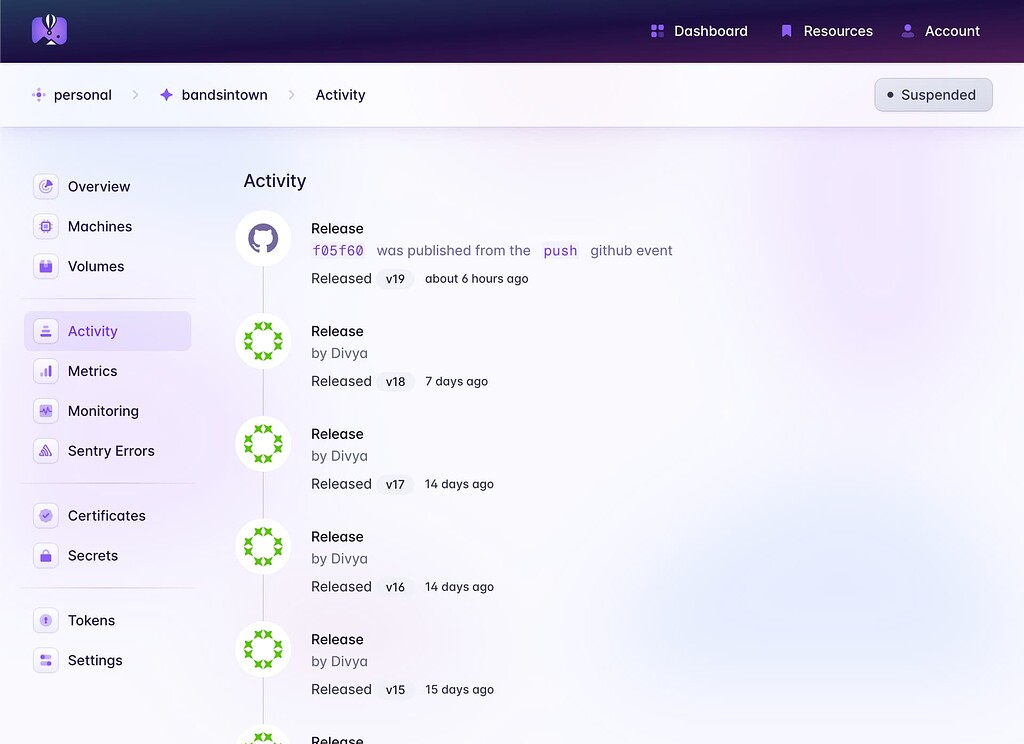Select the Settings icon at sidebar bottom
Image resolution: width=1024 pixels, height=744 pixels.
(x=45, y=660)
